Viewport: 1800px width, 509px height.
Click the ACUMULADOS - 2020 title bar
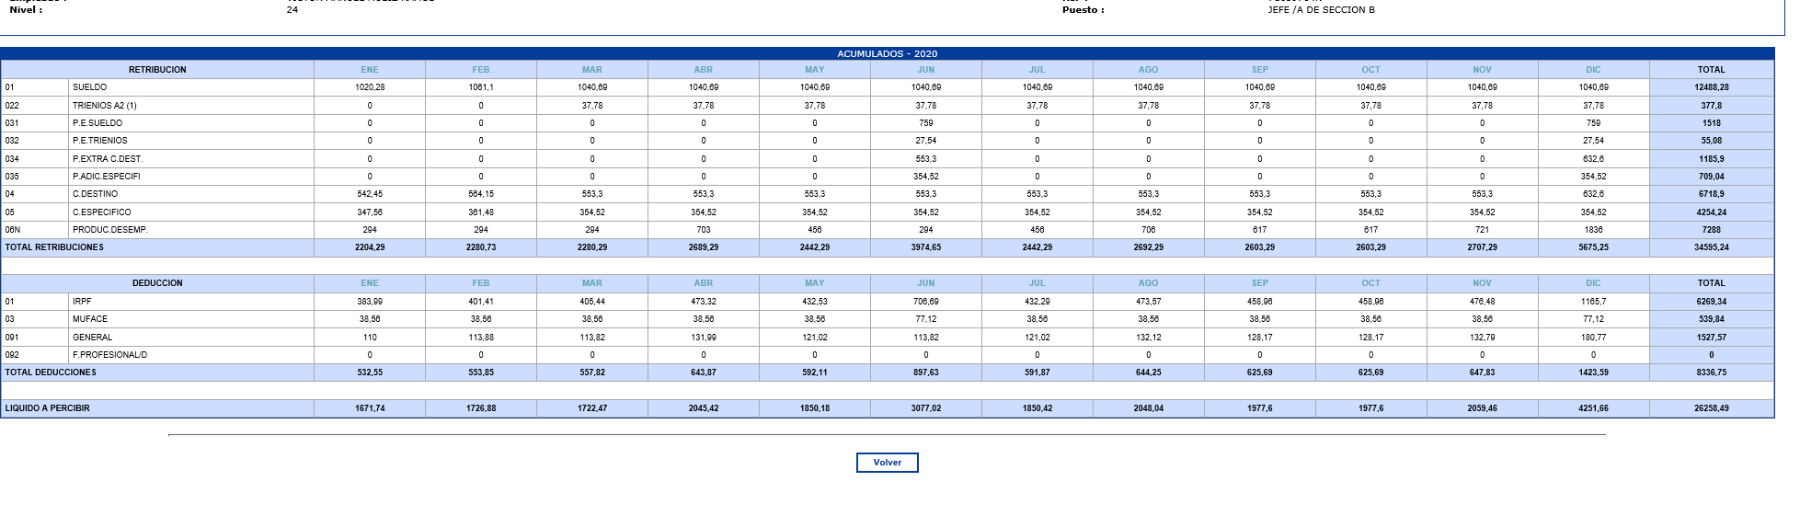887,54
